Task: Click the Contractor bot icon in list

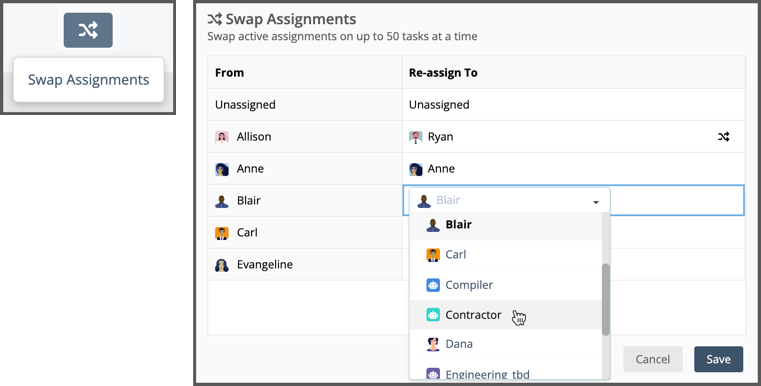Action: pyautogui.click(x=433, y=315)
